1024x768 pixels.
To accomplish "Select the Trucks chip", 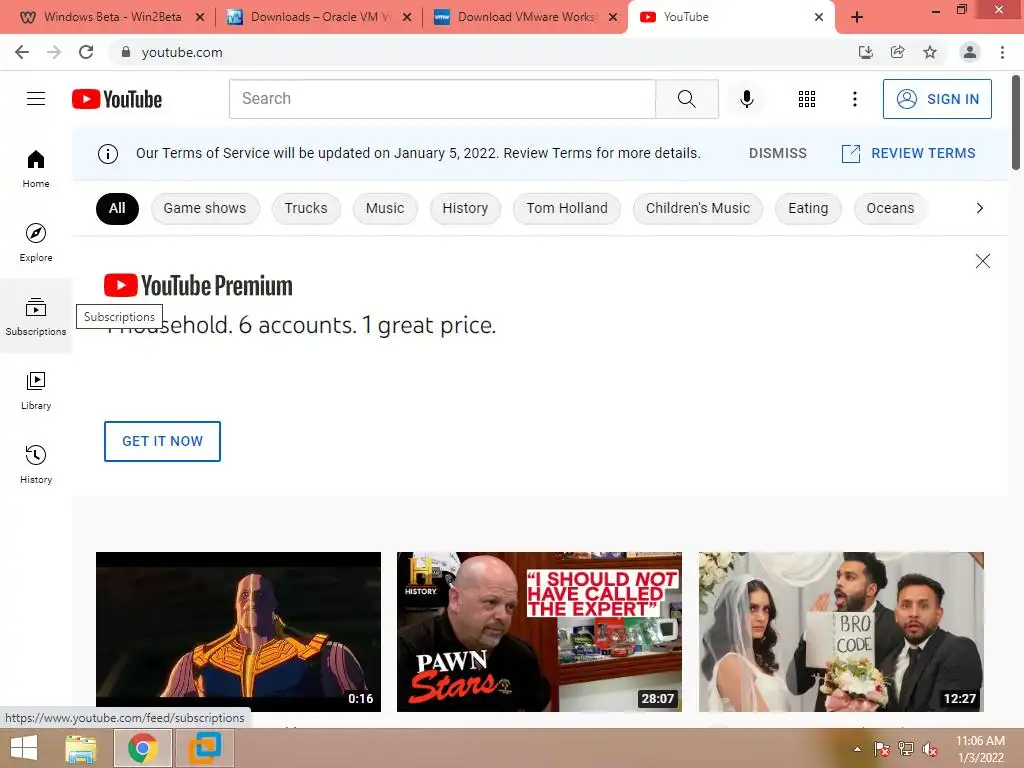I will (x=306, y=208).
